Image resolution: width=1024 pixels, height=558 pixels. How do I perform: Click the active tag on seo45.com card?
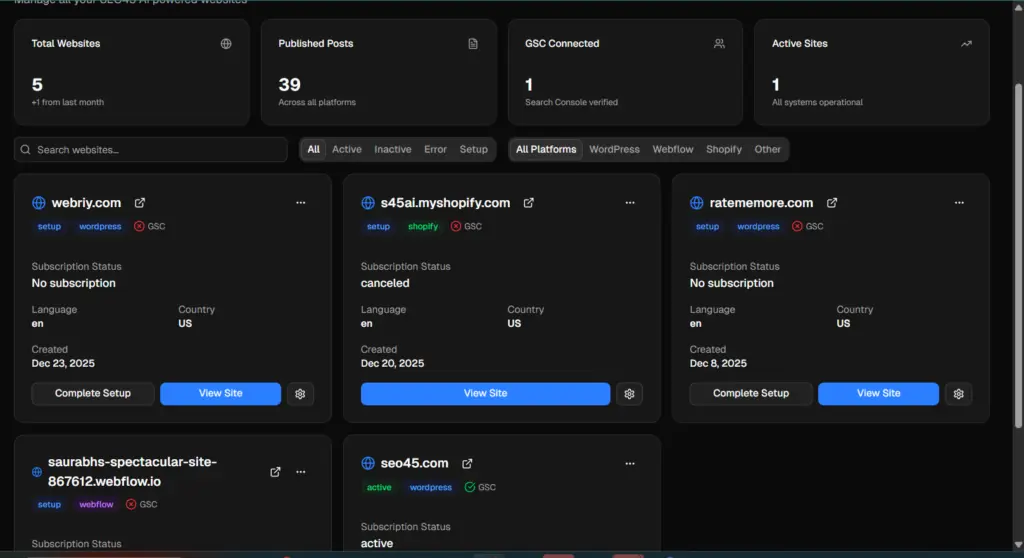tap(379, 487)
